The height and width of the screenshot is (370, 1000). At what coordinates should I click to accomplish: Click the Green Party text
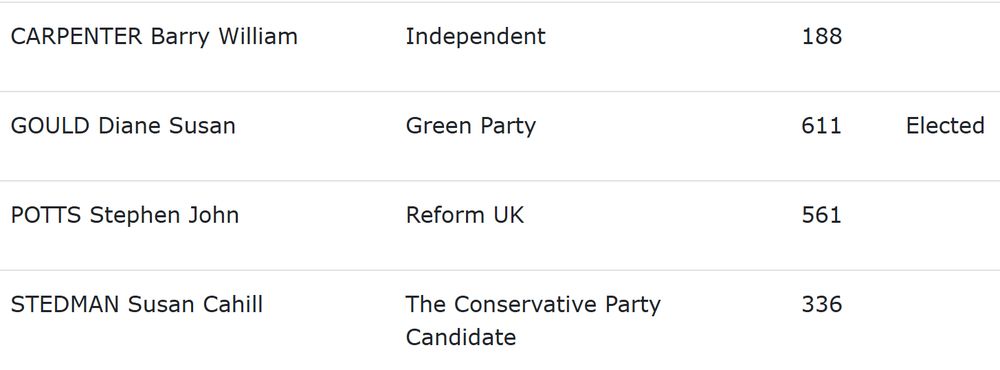471,126
